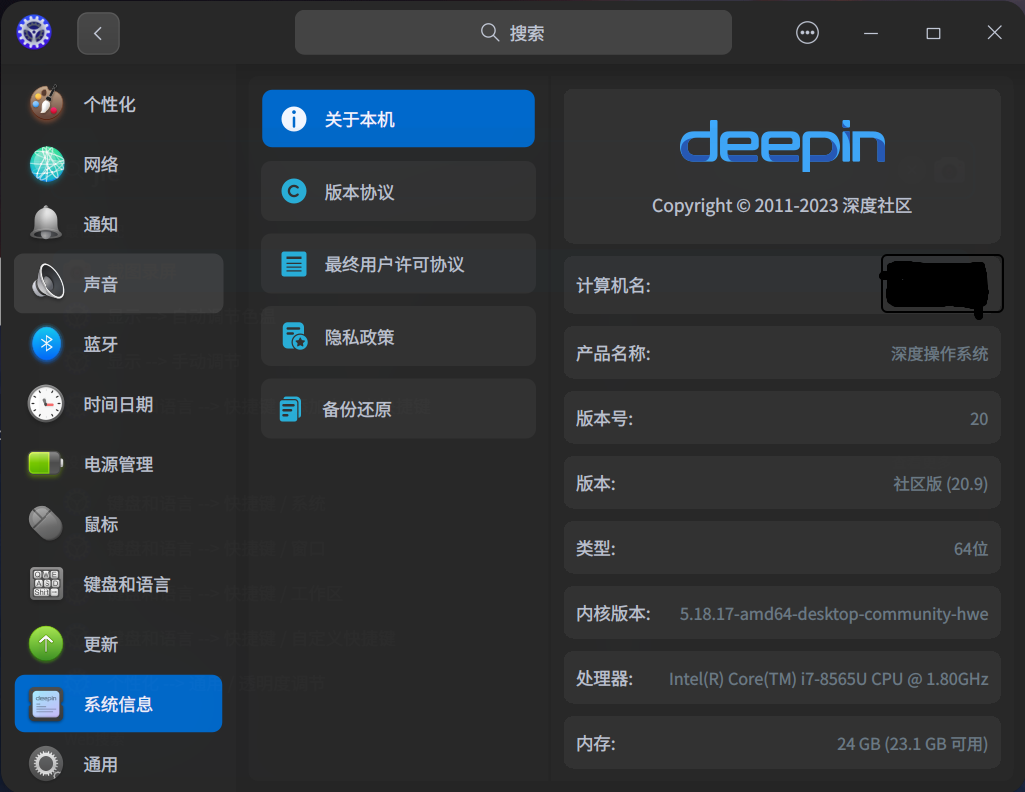Select the 声音 (Sound) settings icon

click(x=46, y=283)
